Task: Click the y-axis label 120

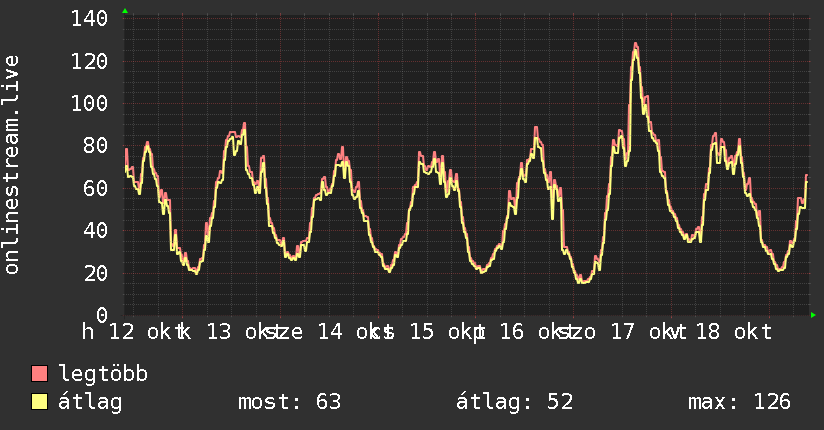Action: [x=89, y=62]
